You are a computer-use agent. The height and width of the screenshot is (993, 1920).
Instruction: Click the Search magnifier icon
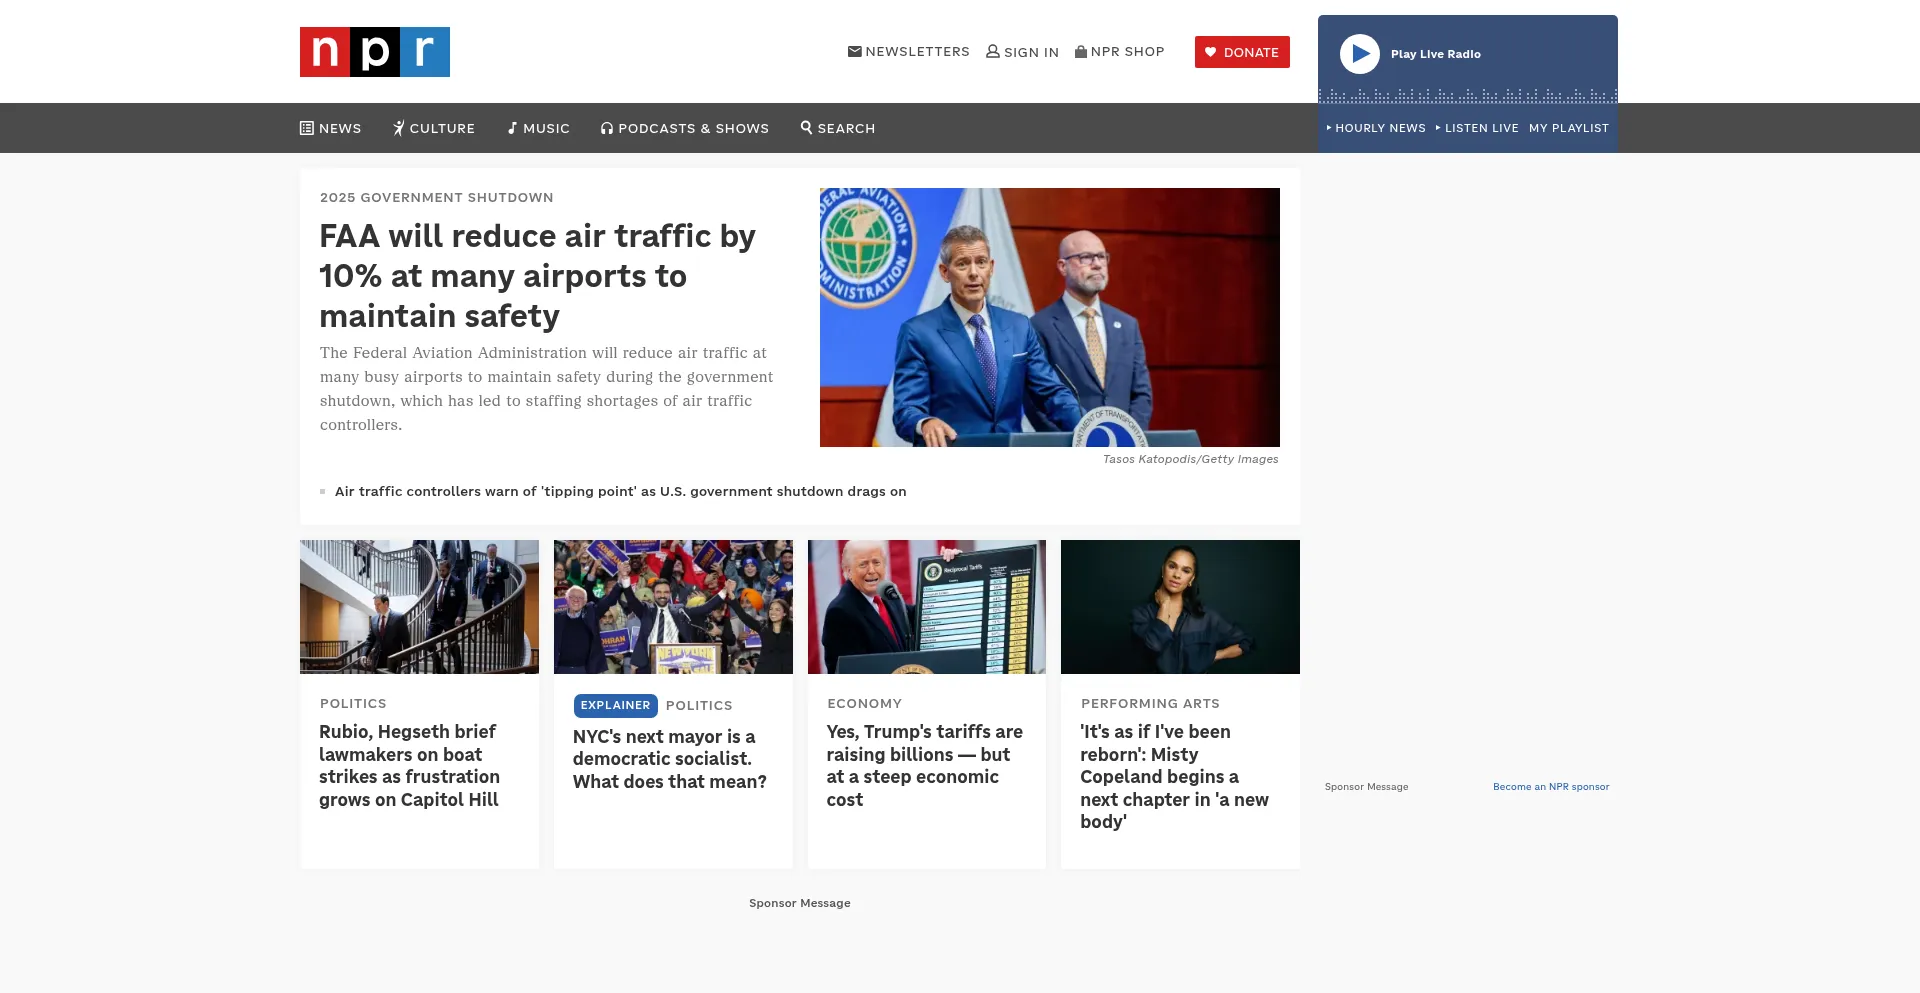coord(806,127)
